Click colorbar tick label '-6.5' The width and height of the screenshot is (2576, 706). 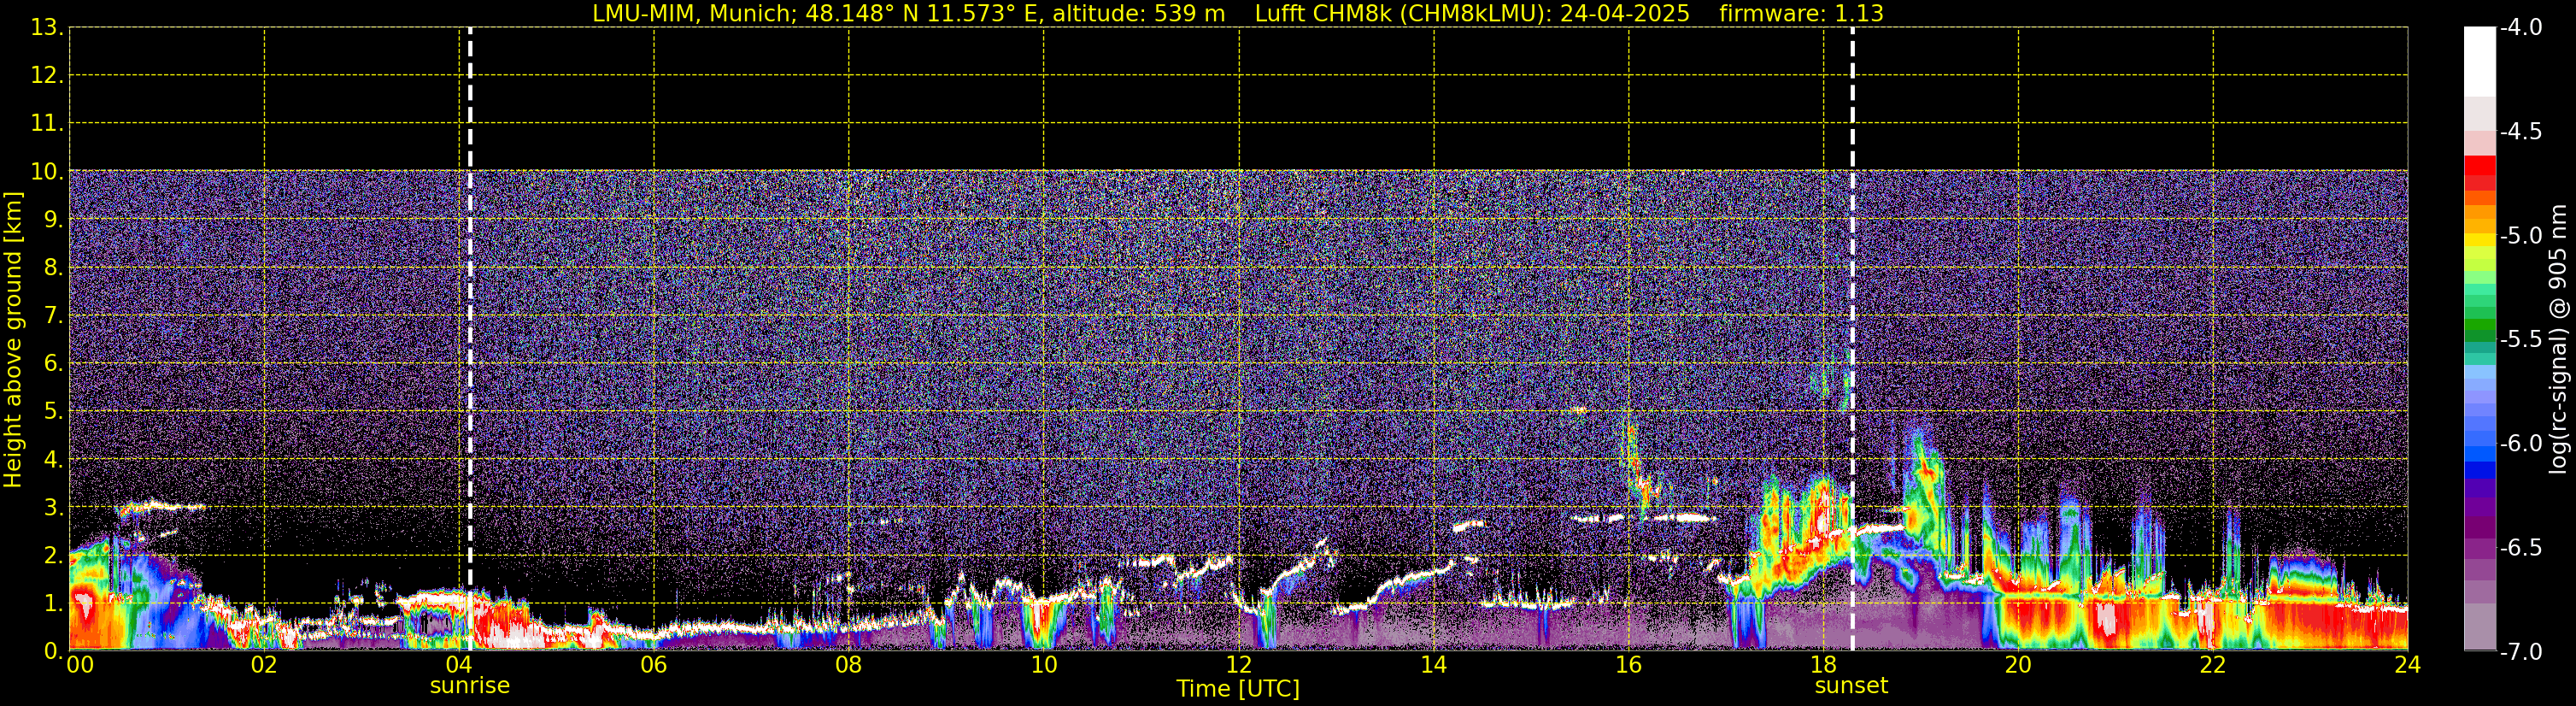(x=2521, y=548)
